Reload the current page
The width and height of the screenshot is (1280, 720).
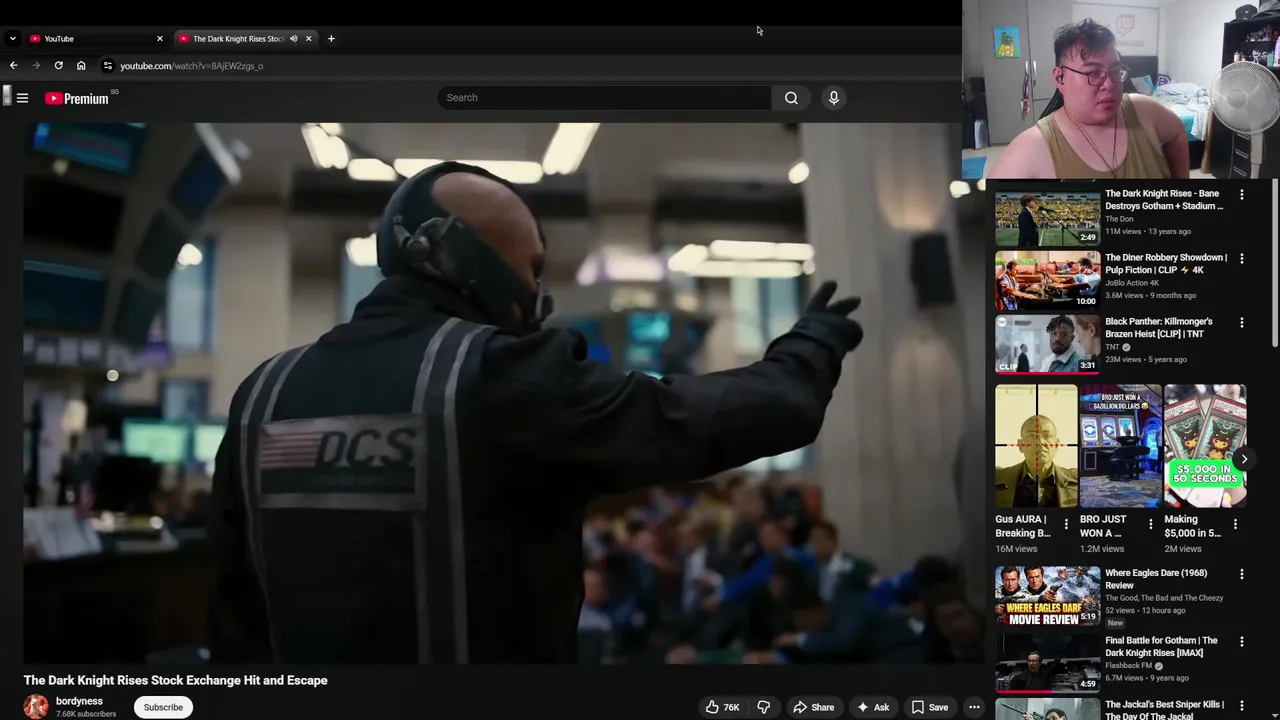coord(58,66)
